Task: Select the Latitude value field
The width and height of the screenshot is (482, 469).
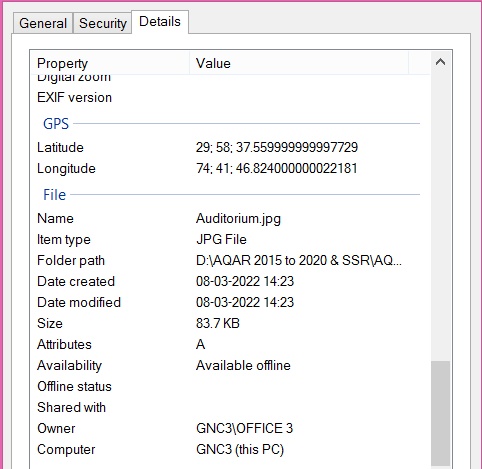Action: 277,147
